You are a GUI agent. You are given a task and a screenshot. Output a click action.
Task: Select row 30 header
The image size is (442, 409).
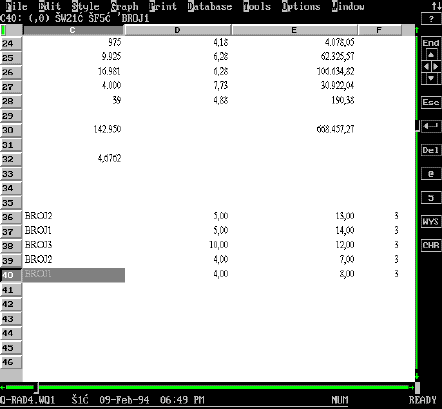[x=11, y=130]
